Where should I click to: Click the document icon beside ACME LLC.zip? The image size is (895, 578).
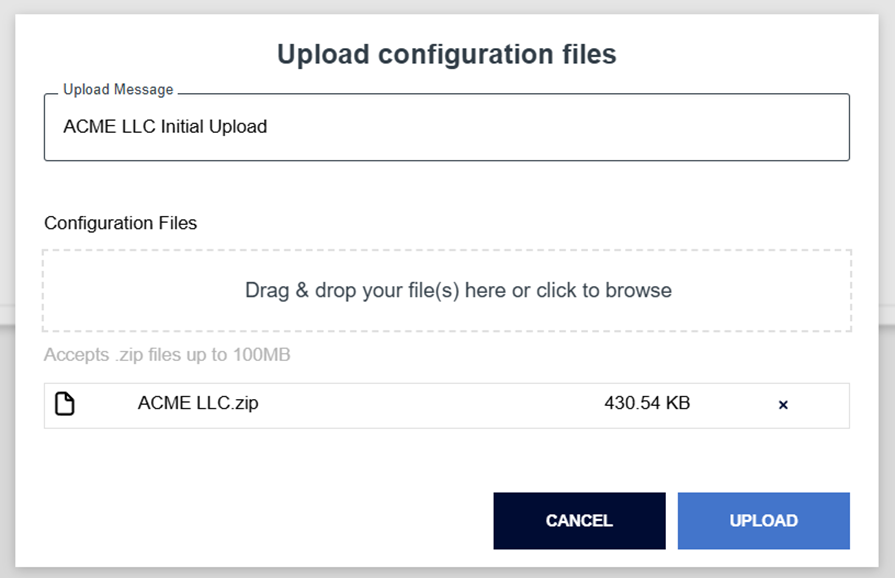coord(65,404)
